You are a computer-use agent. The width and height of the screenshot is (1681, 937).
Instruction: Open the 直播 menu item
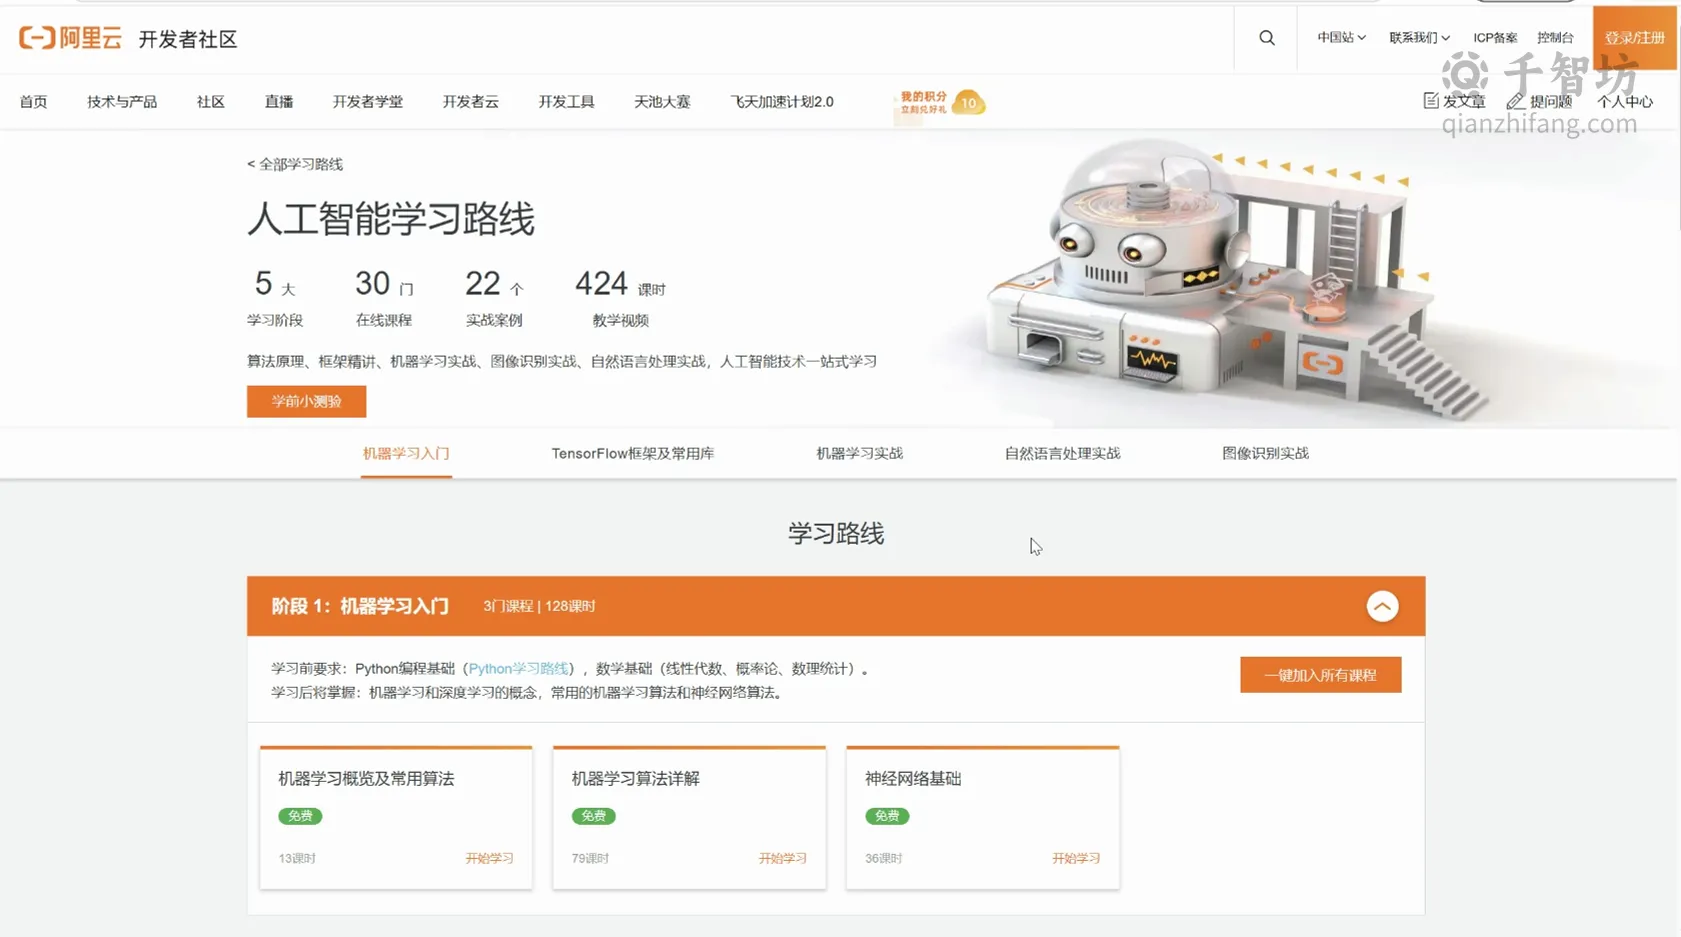tap(279, 102)
